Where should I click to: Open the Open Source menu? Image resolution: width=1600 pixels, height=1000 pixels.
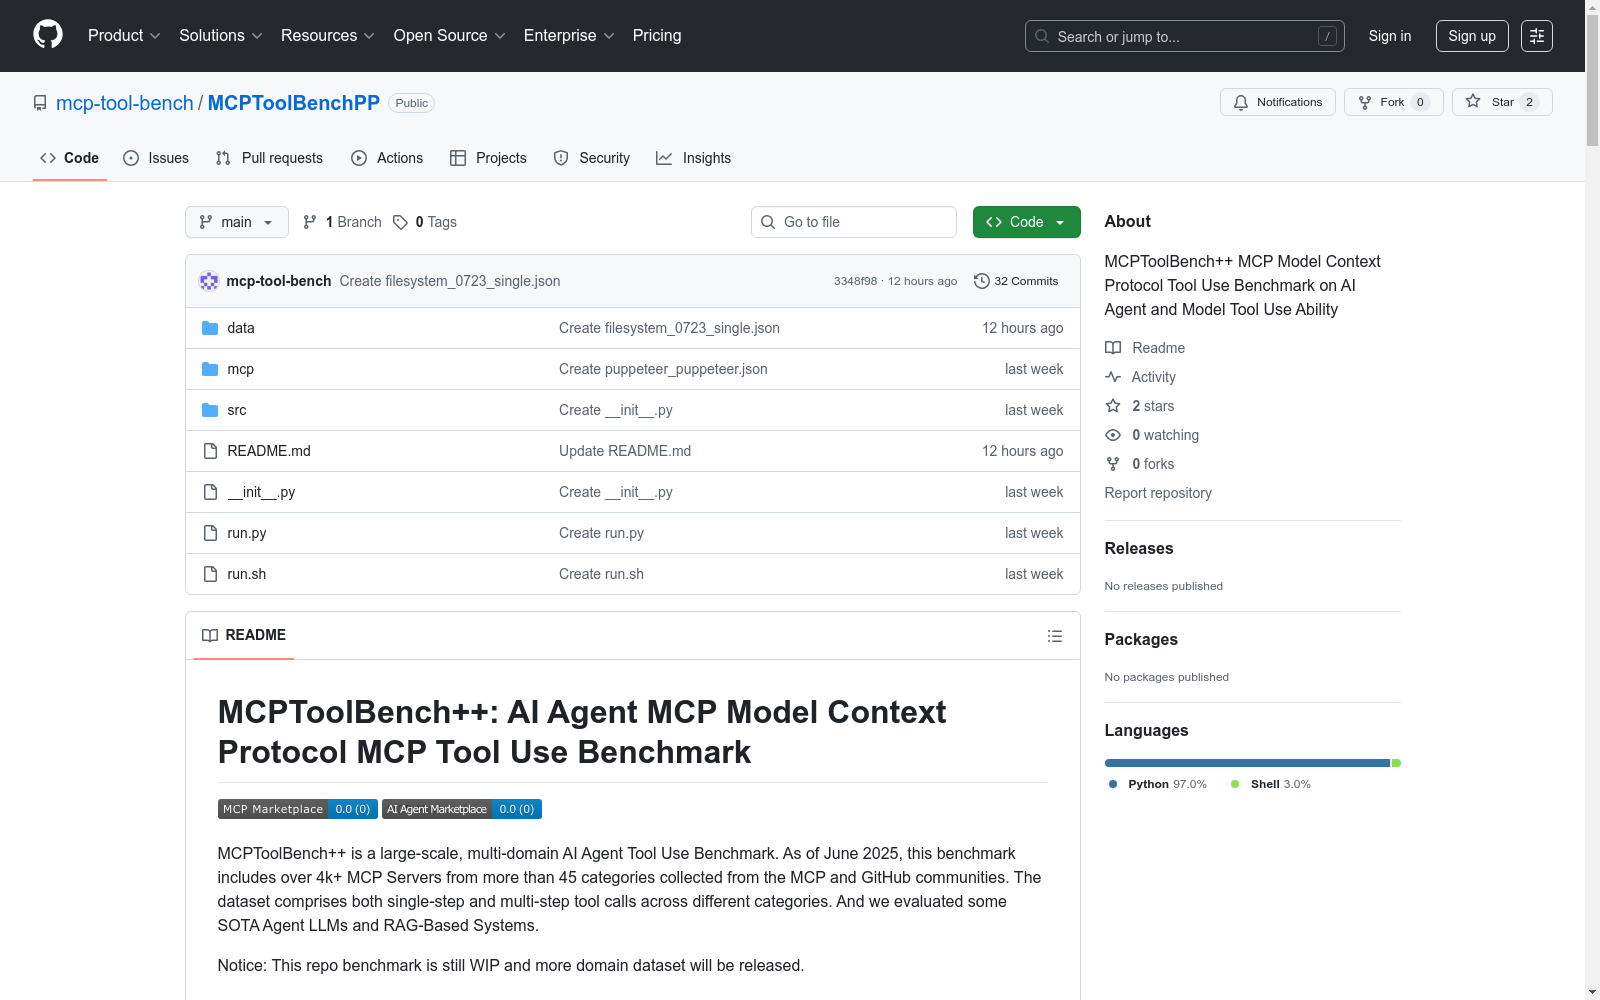[x=449, y=36]
